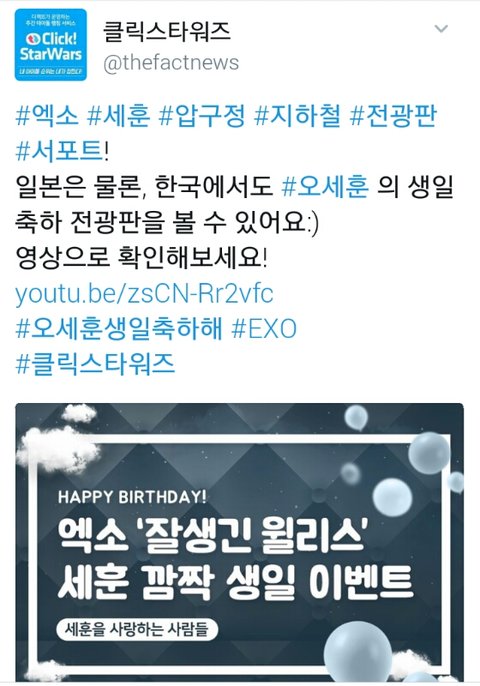Image resolution: width=480 pixels, height=686 pixels.
Task: Open the Sehun birthday event image
Action: 239,542
